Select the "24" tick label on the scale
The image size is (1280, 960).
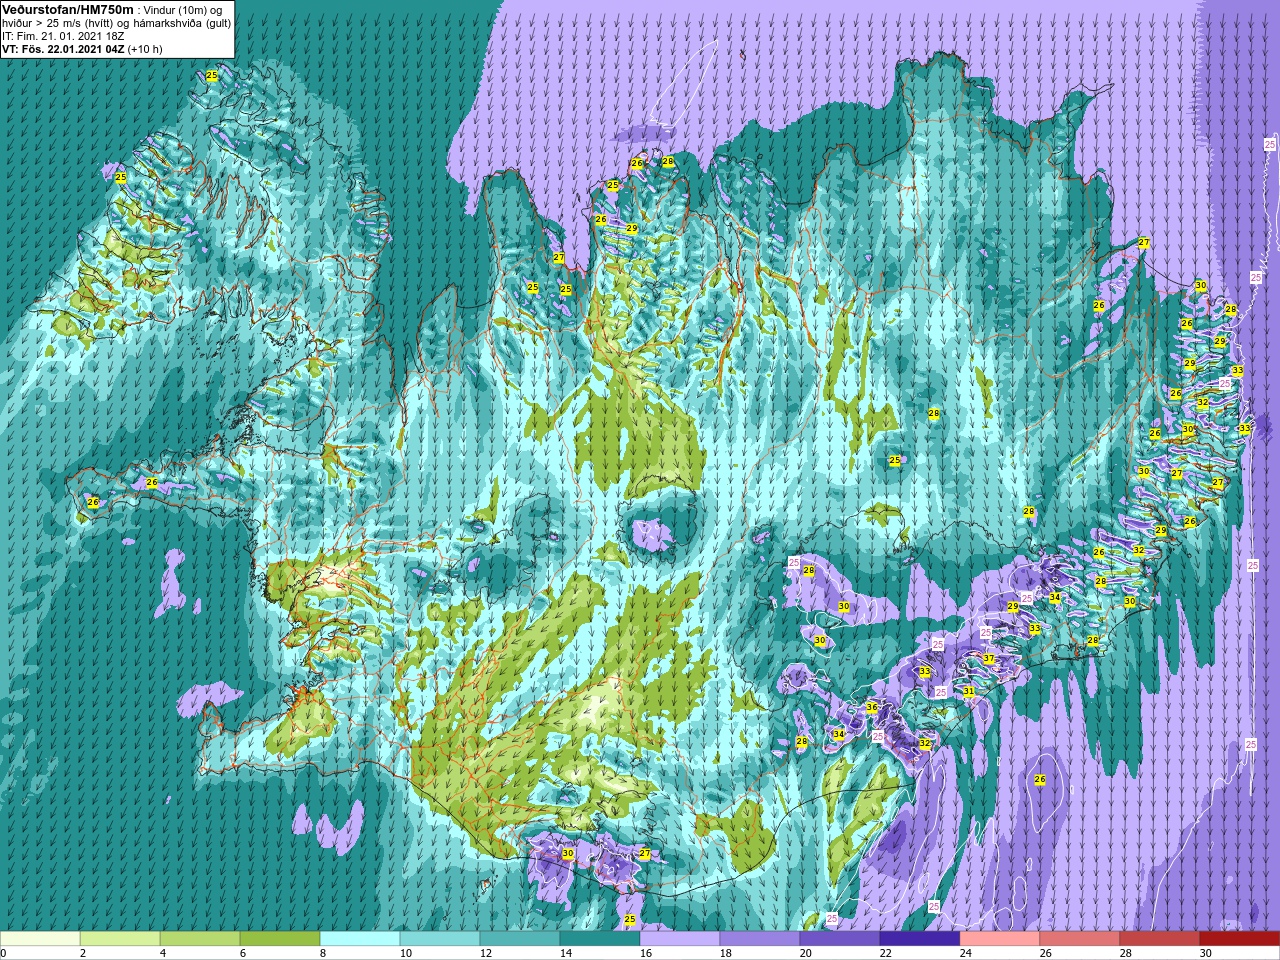(965, 953)
